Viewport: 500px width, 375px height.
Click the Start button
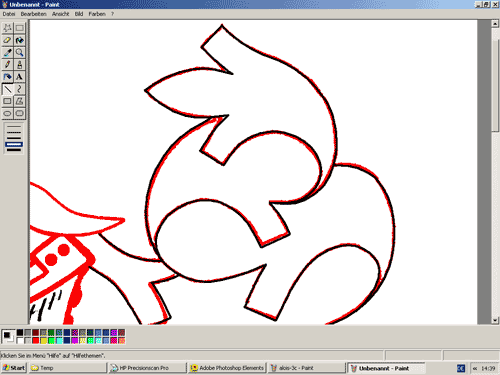coord(14,368)
